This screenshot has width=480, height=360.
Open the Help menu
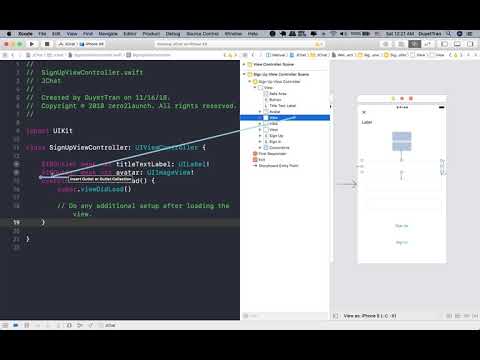coord(253,34)
